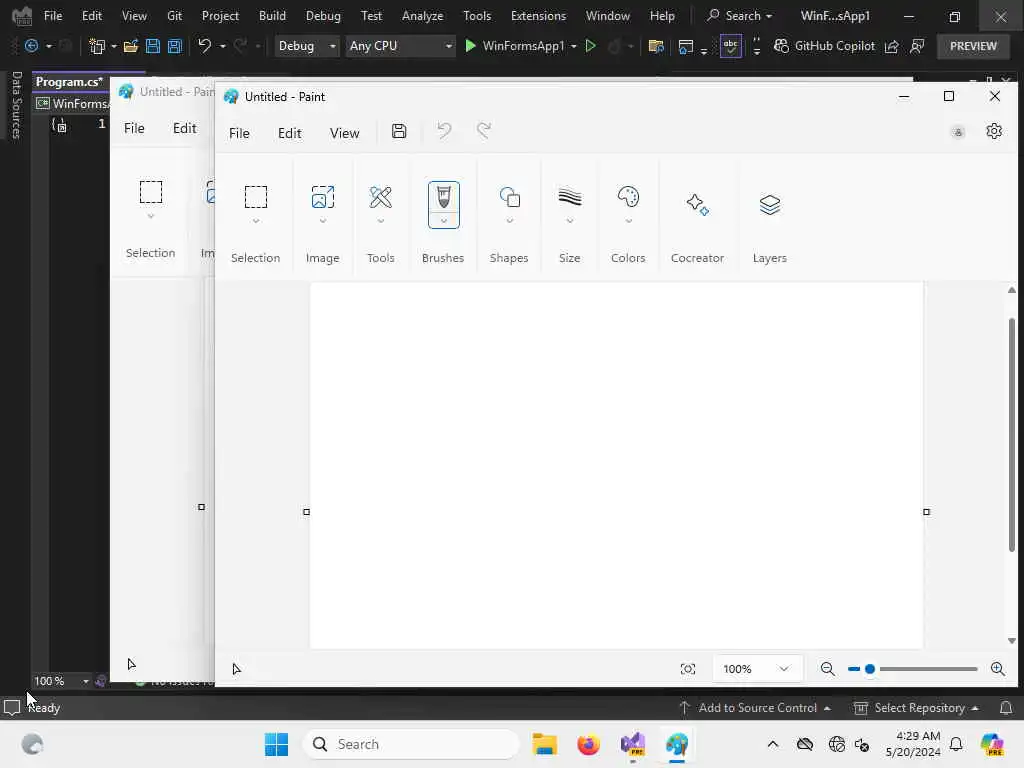
Task: Open the Edit menu in front Paint window
Action: [289, 133]
